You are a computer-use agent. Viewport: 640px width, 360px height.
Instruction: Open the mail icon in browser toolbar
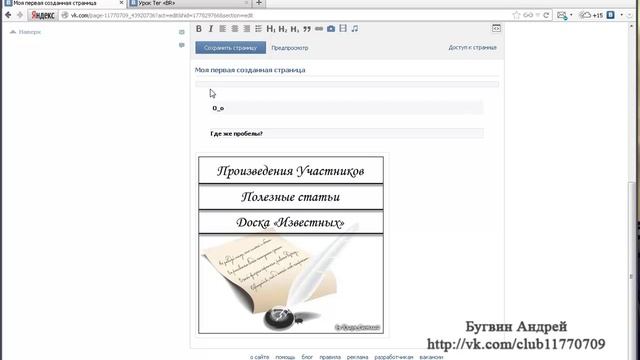[x=562, y=15]
